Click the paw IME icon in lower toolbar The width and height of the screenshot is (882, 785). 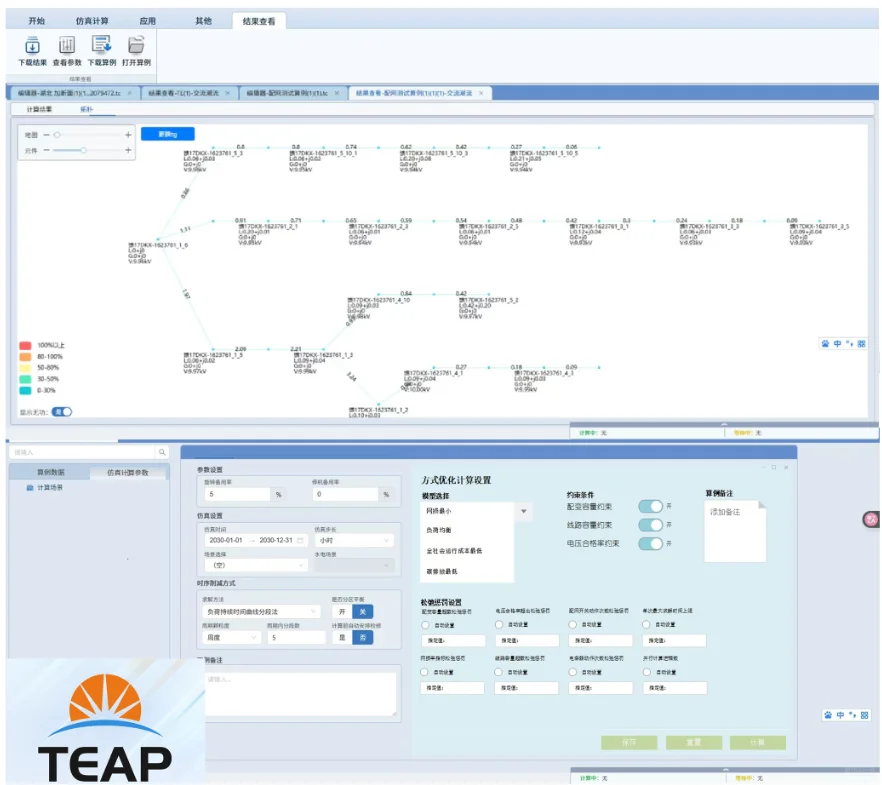coord(827,715)
